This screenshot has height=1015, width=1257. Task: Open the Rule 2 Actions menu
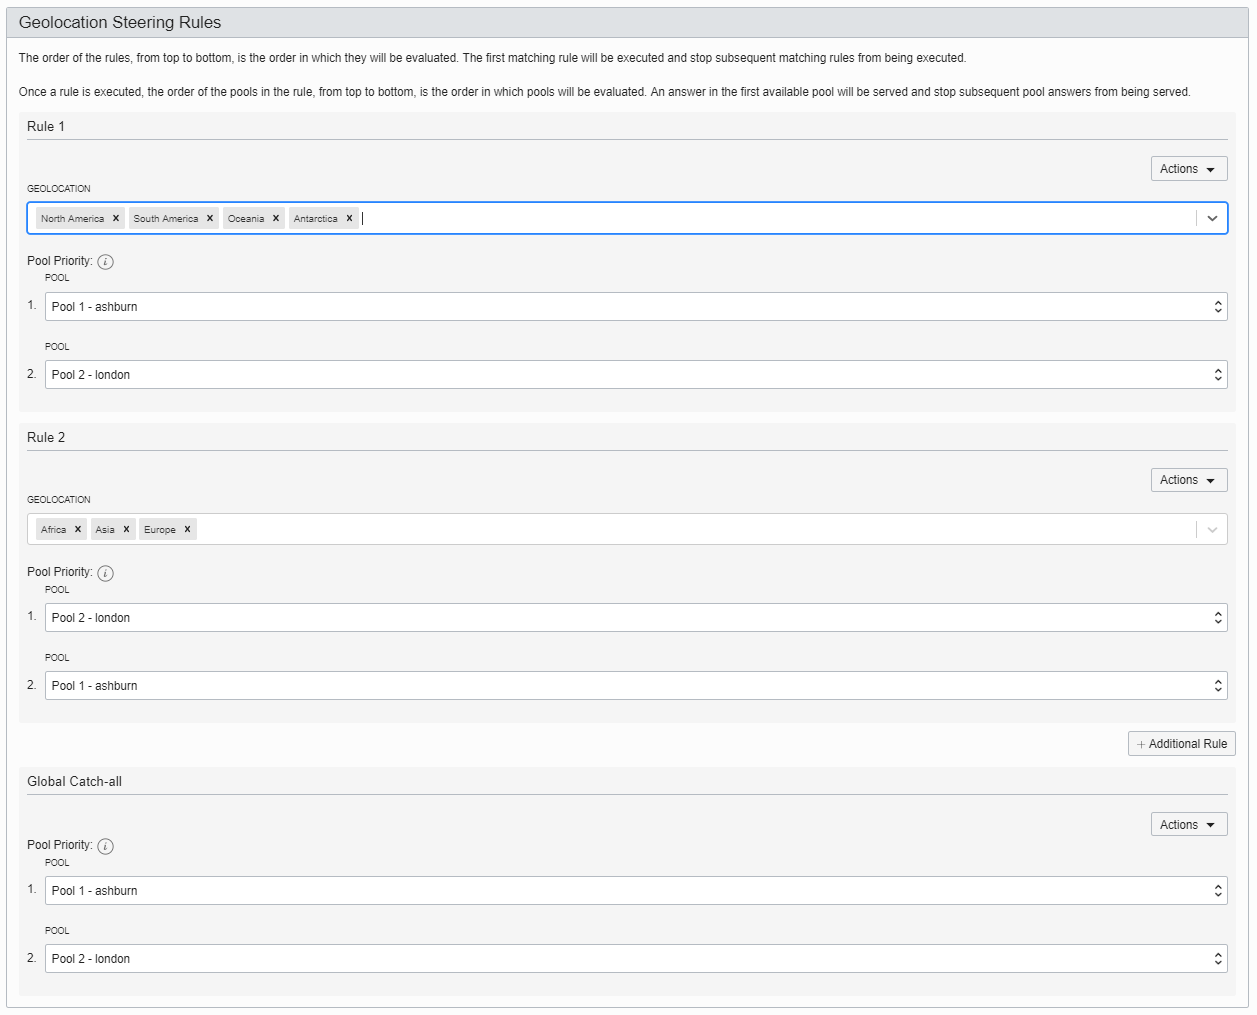[x=1188, y=480]
